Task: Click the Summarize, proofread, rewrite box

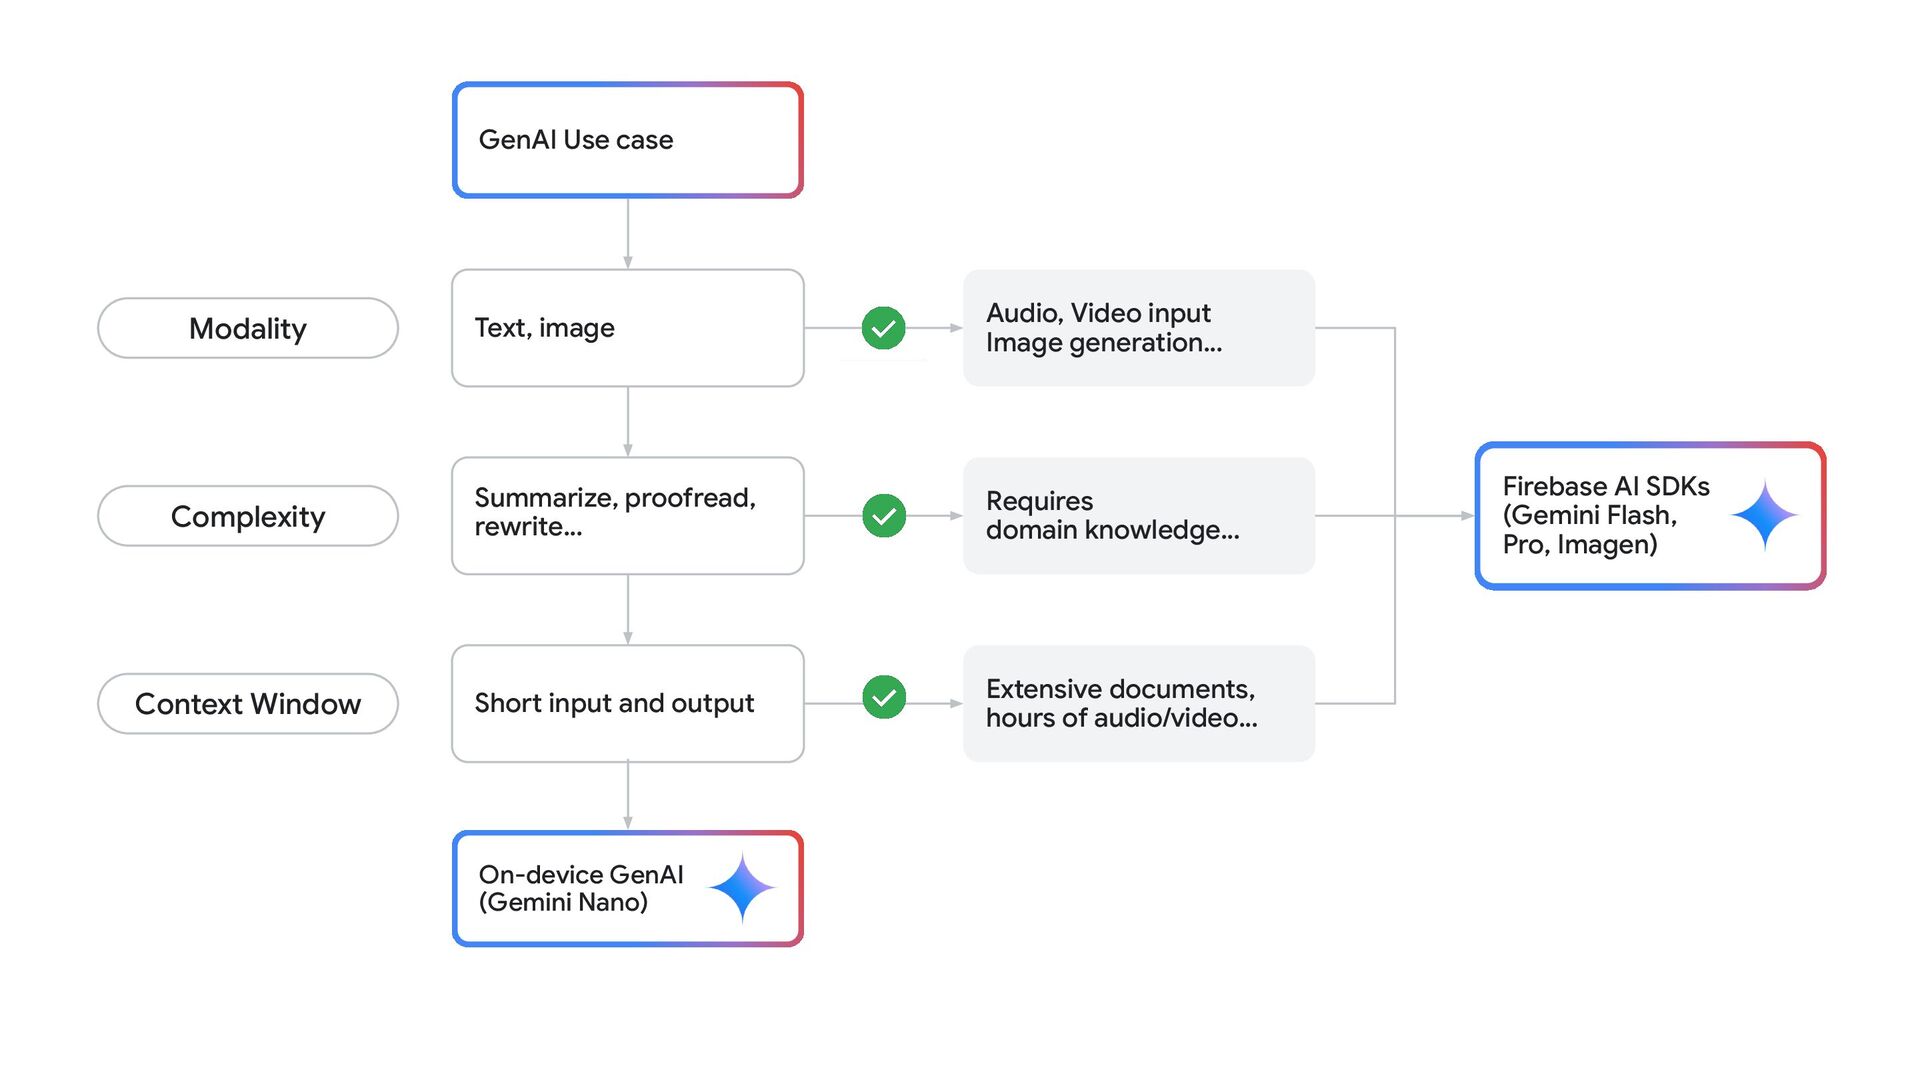Action: (x=628, y=516)
